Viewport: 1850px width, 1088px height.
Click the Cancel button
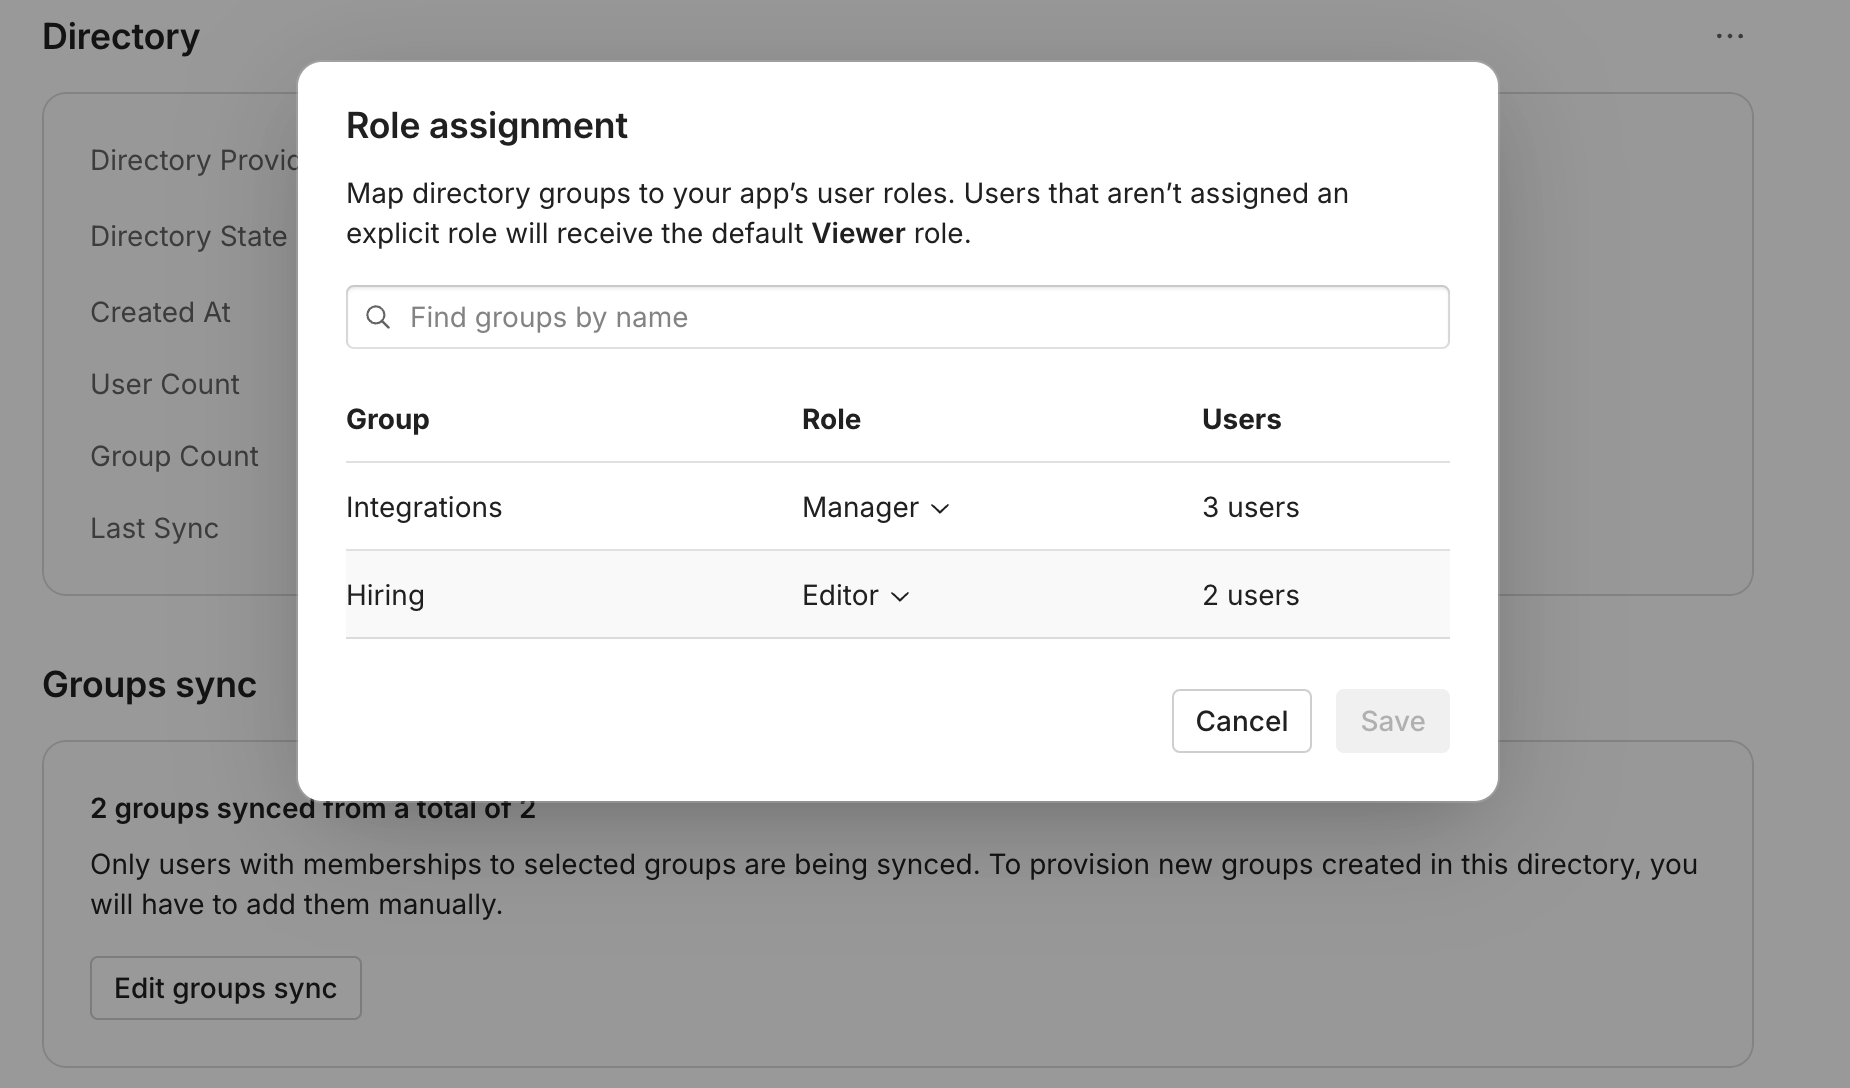tap(1241, 720)
